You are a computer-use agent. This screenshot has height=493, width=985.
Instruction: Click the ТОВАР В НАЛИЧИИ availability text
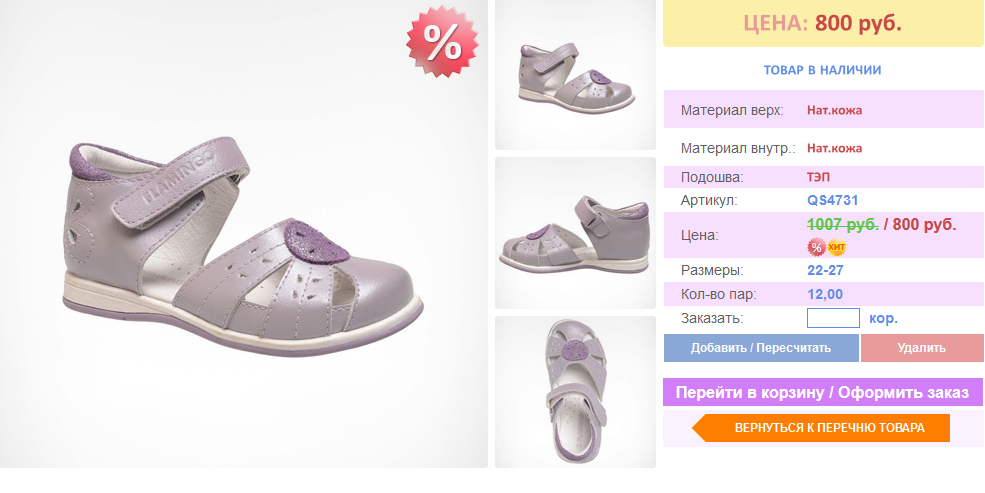coord(822,70)
